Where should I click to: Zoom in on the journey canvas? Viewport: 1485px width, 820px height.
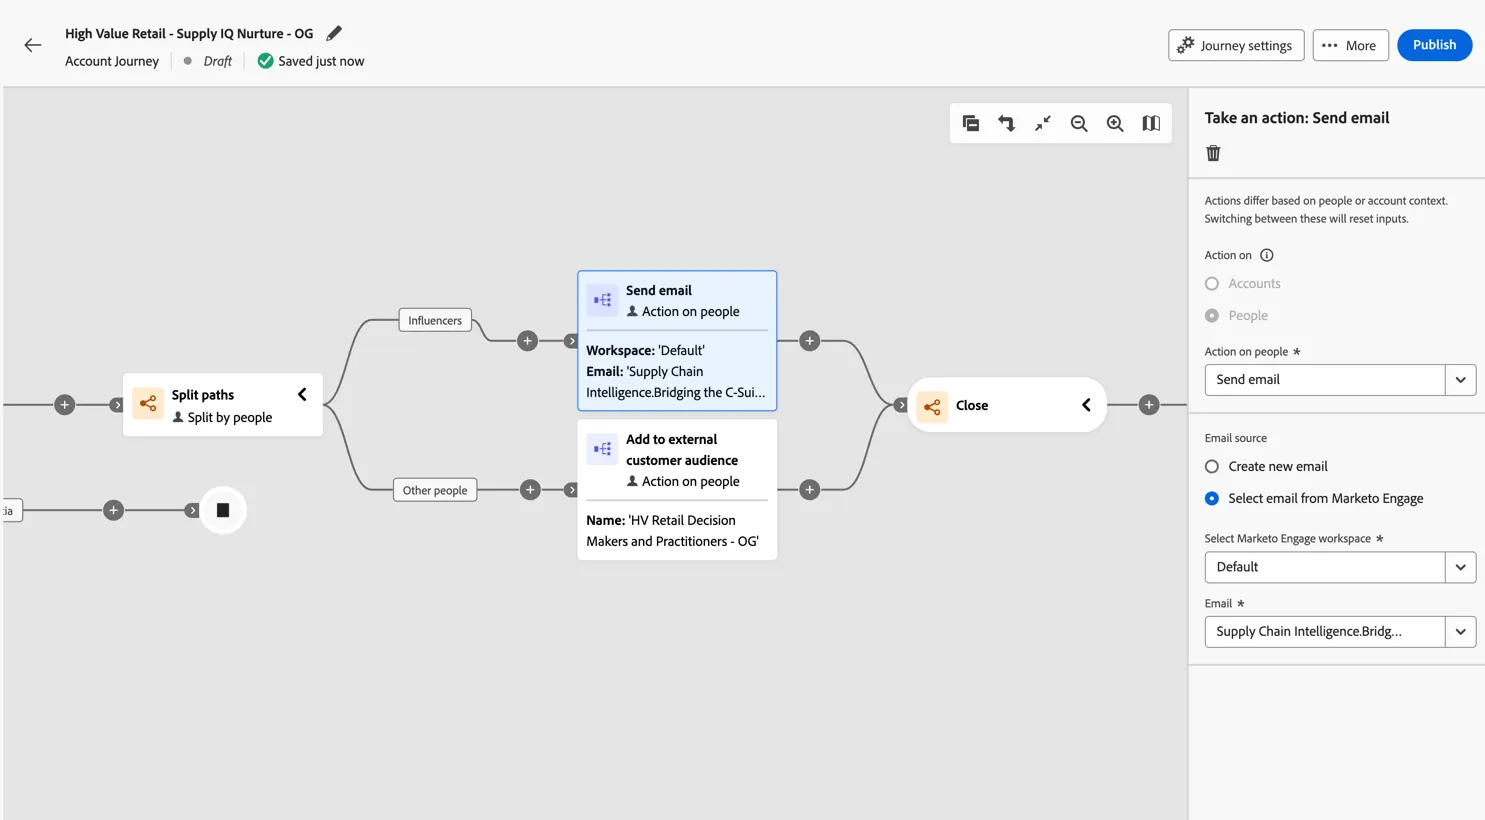click(1115, 123)
